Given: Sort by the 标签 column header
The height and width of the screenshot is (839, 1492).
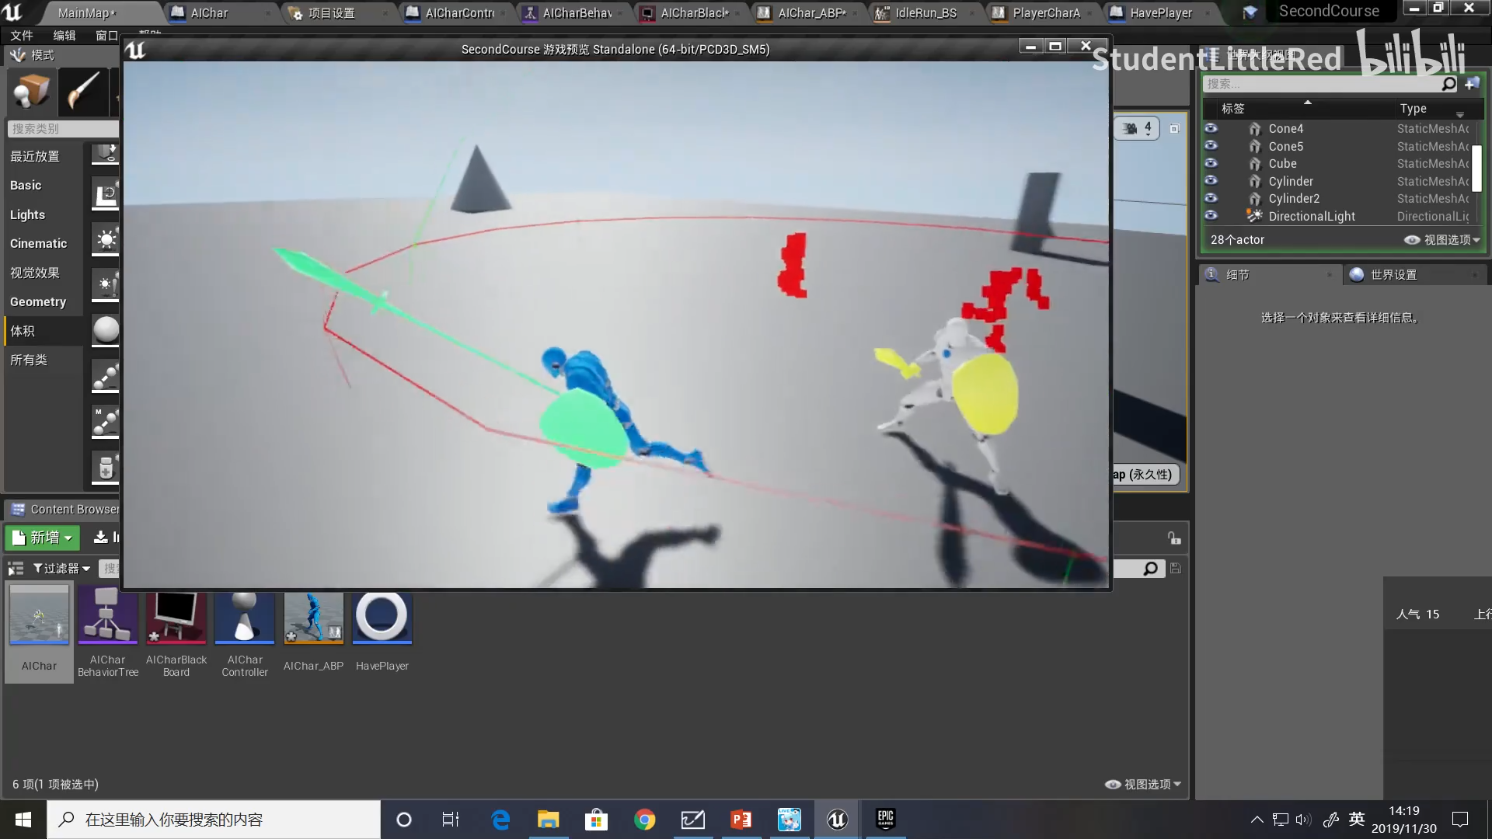Looking at the screenshot, I should [x=1233, y=108].
